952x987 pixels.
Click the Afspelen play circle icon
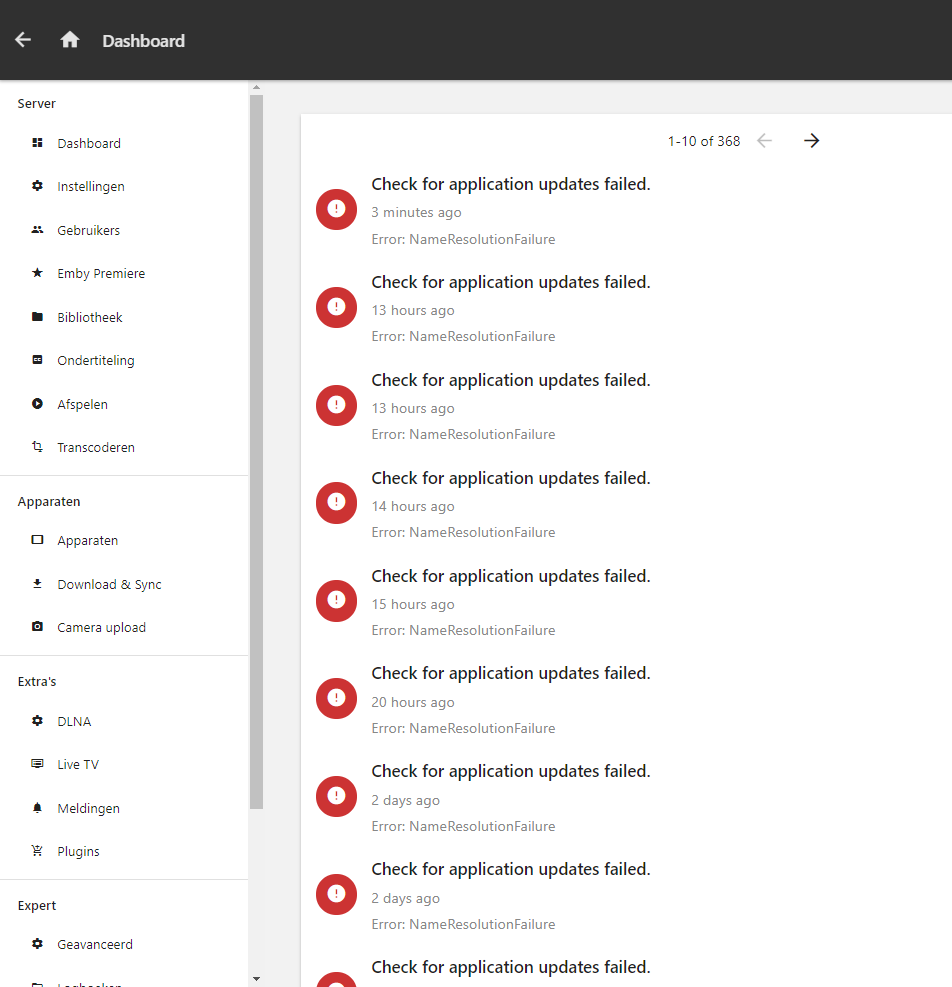(x=37, y=403)
